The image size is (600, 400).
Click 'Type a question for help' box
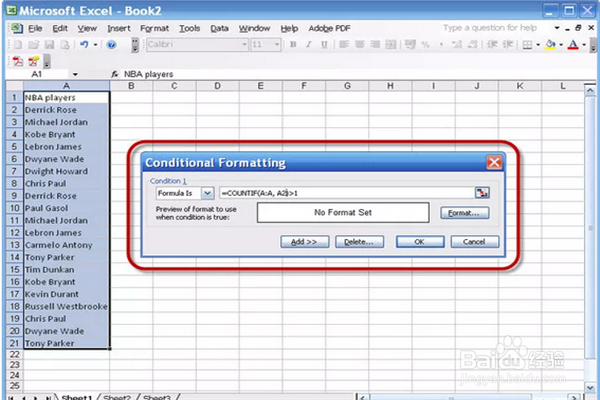click(491, 28)
